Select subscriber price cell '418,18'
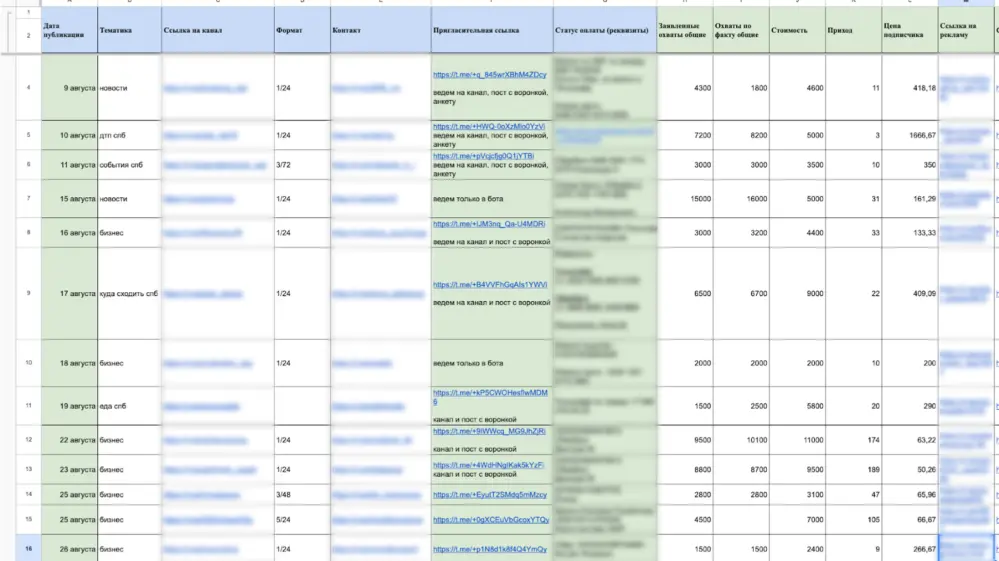The width and height of the screenshot is (999, 561). (x=910, y=88)
